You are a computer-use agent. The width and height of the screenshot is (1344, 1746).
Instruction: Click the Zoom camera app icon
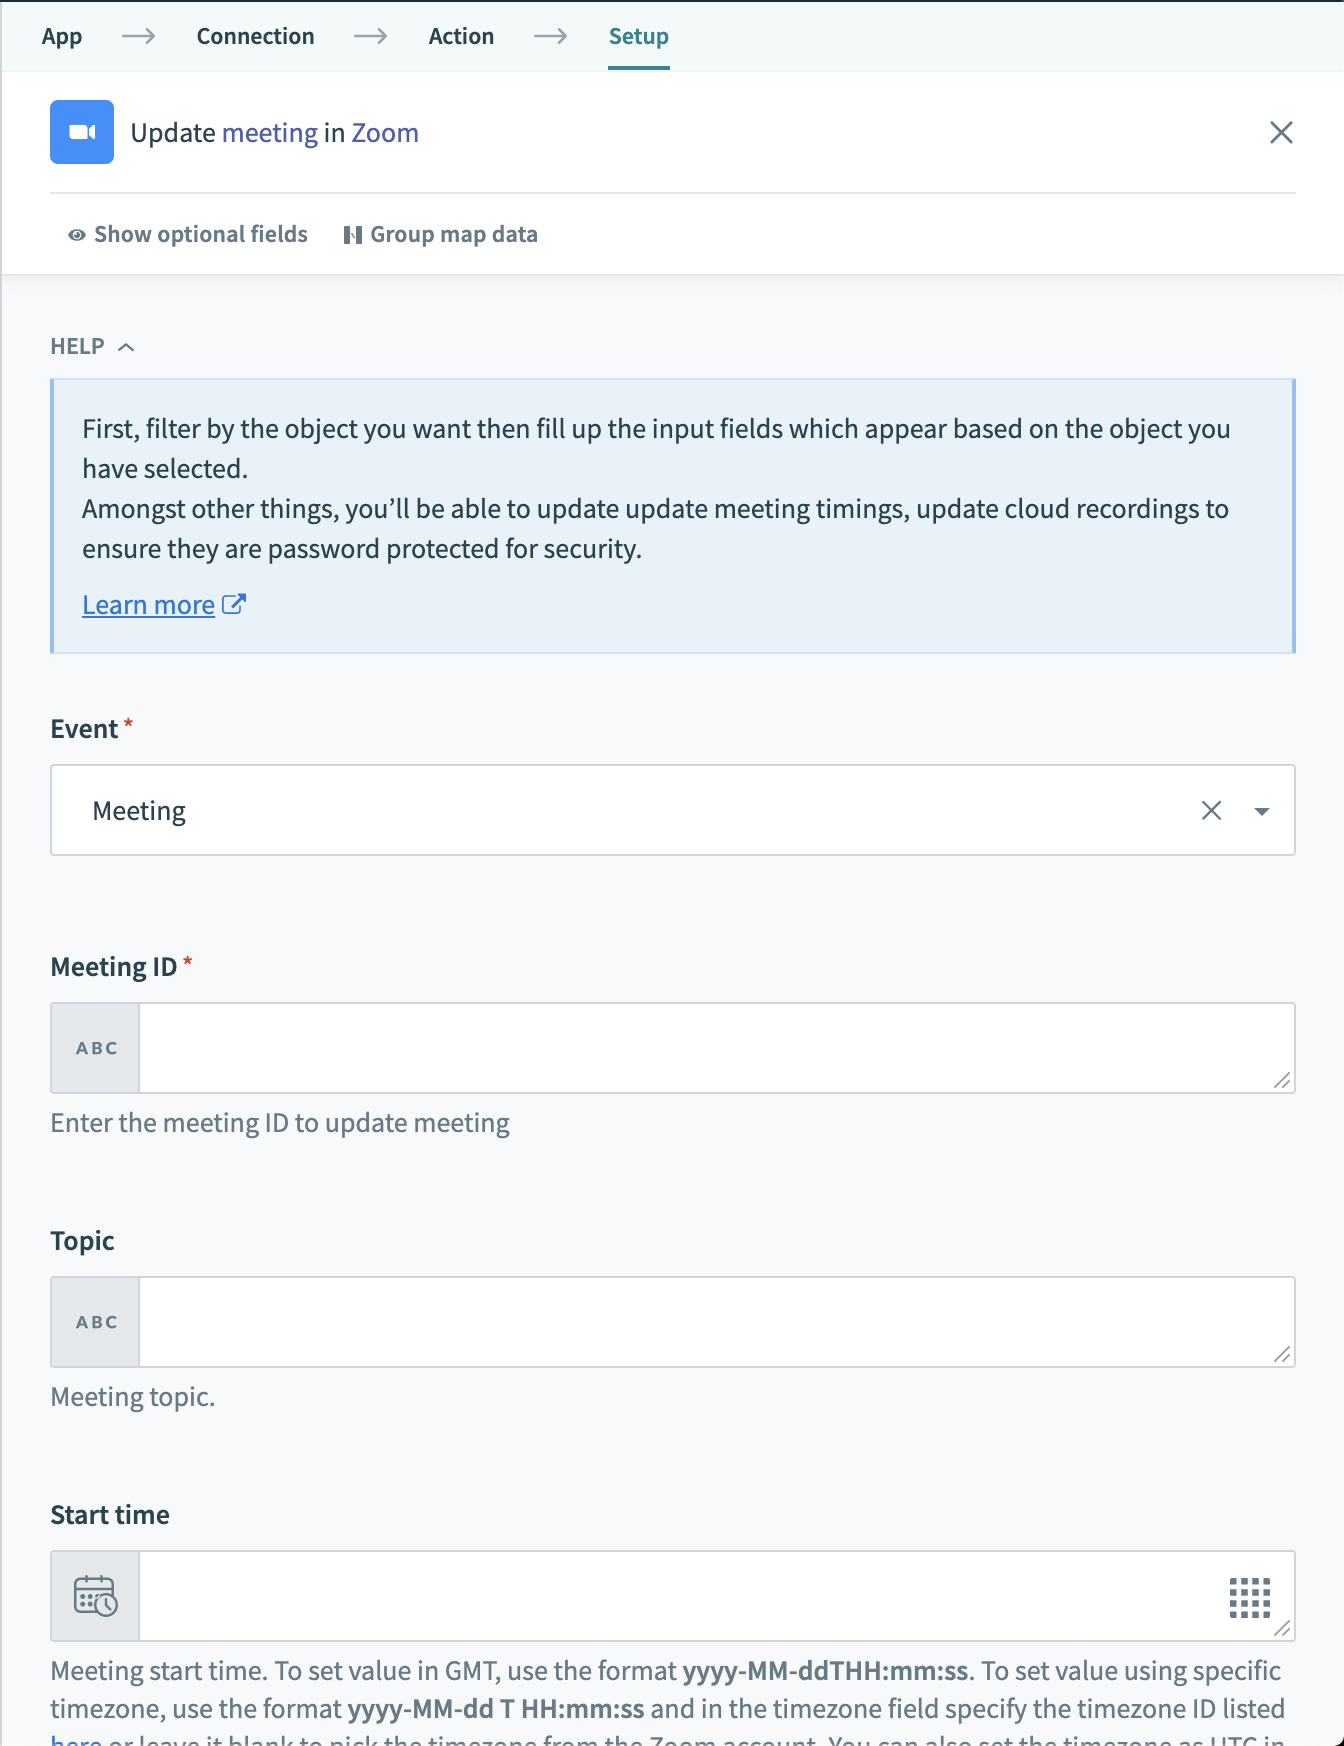click(82, 132)
